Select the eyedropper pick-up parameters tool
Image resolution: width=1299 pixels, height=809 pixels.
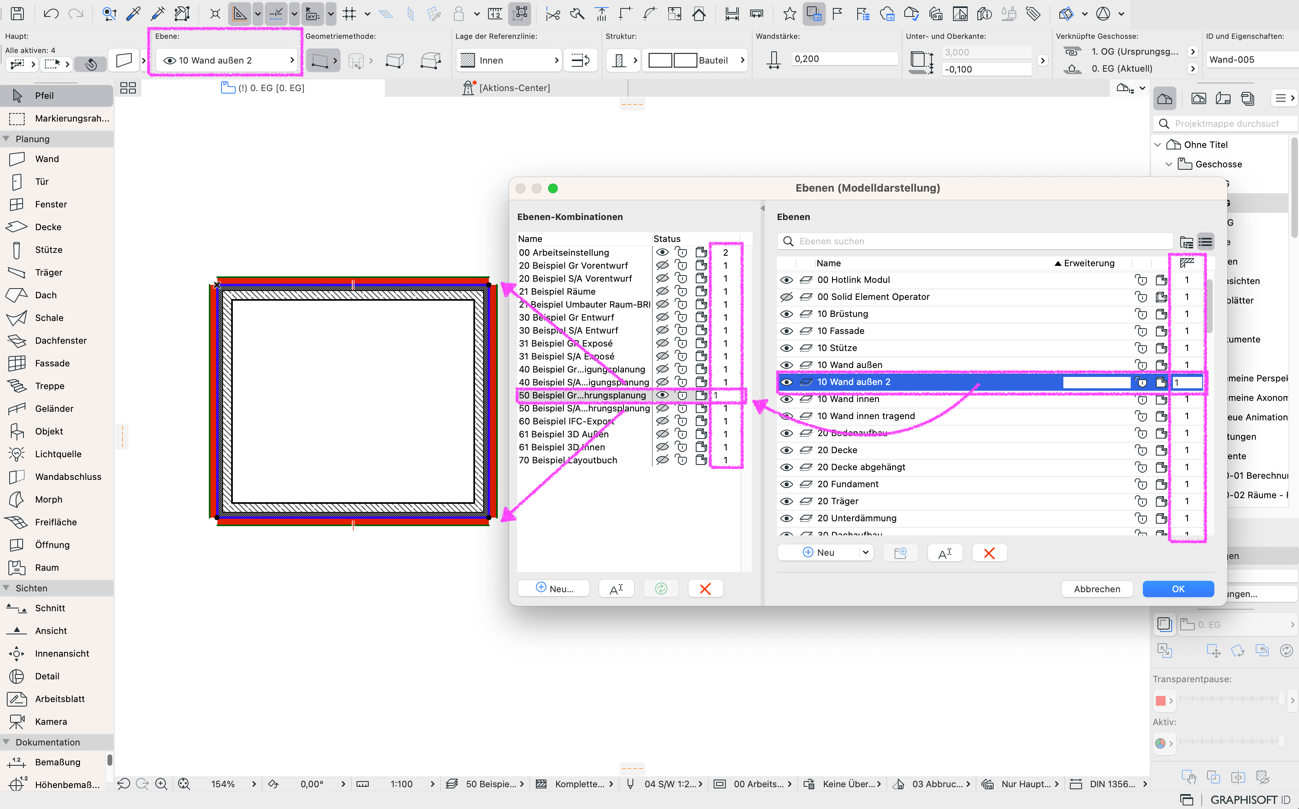tap(133, 14)
